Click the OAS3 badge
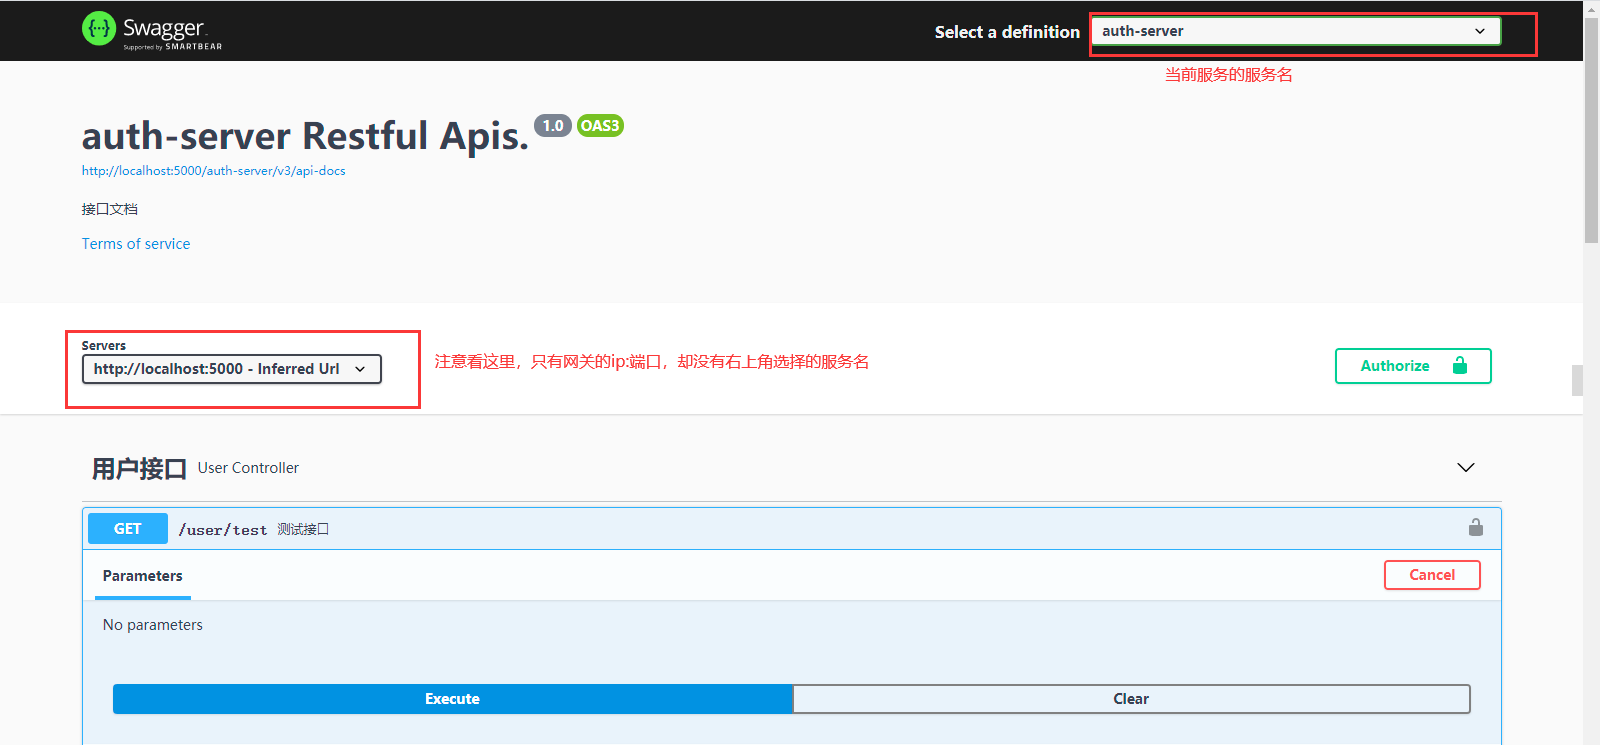1600x745 pixels. (x=600, y=126)
